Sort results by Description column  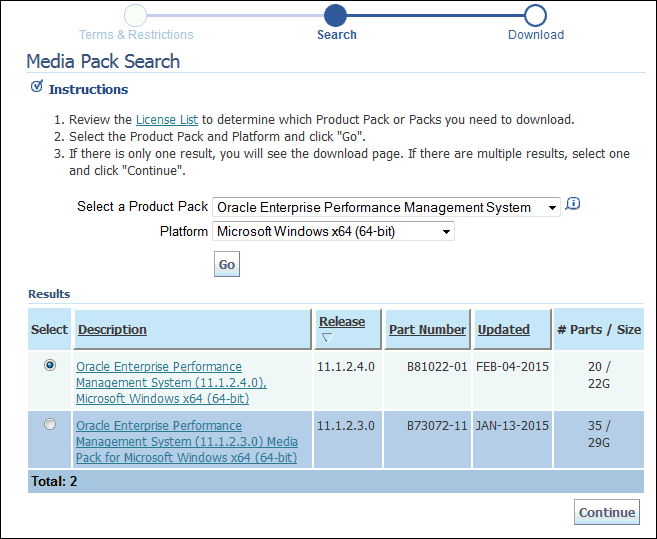[x=112, y=329]
